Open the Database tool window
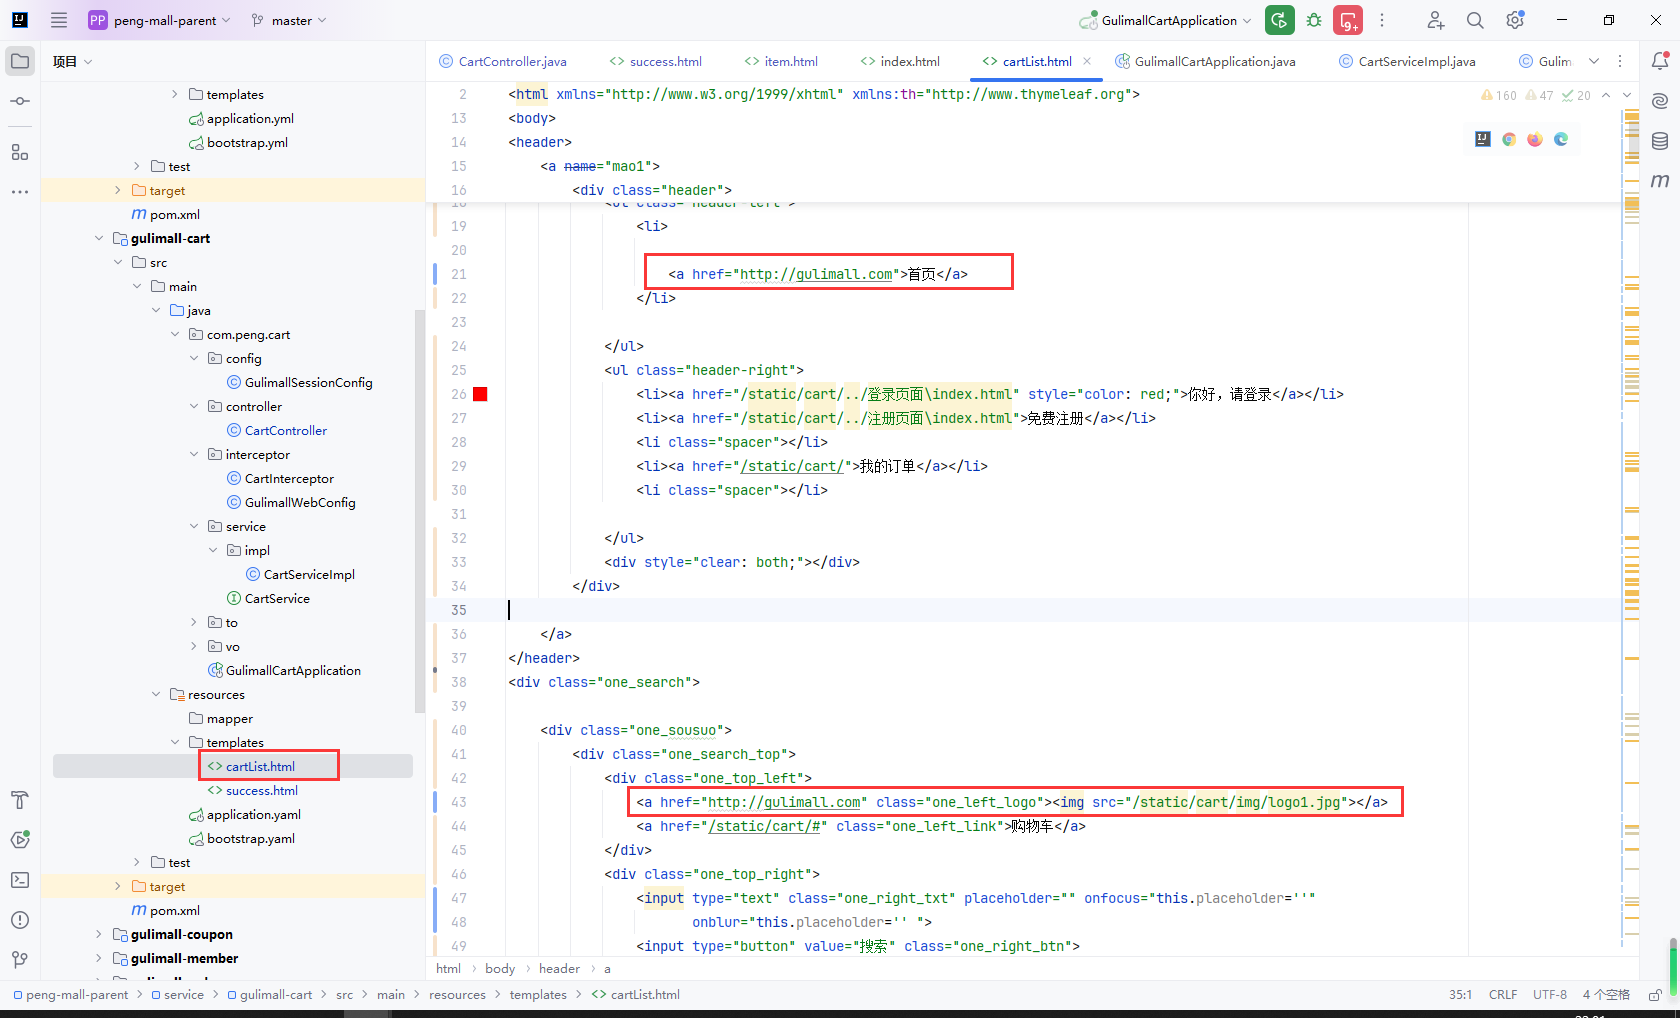 pyautogui.click(x=1660, y=141)
